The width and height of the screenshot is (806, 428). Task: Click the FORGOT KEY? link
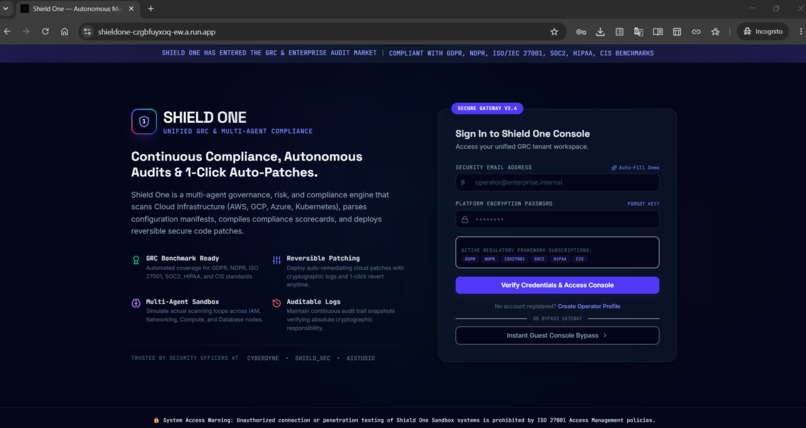pos(643,204)
